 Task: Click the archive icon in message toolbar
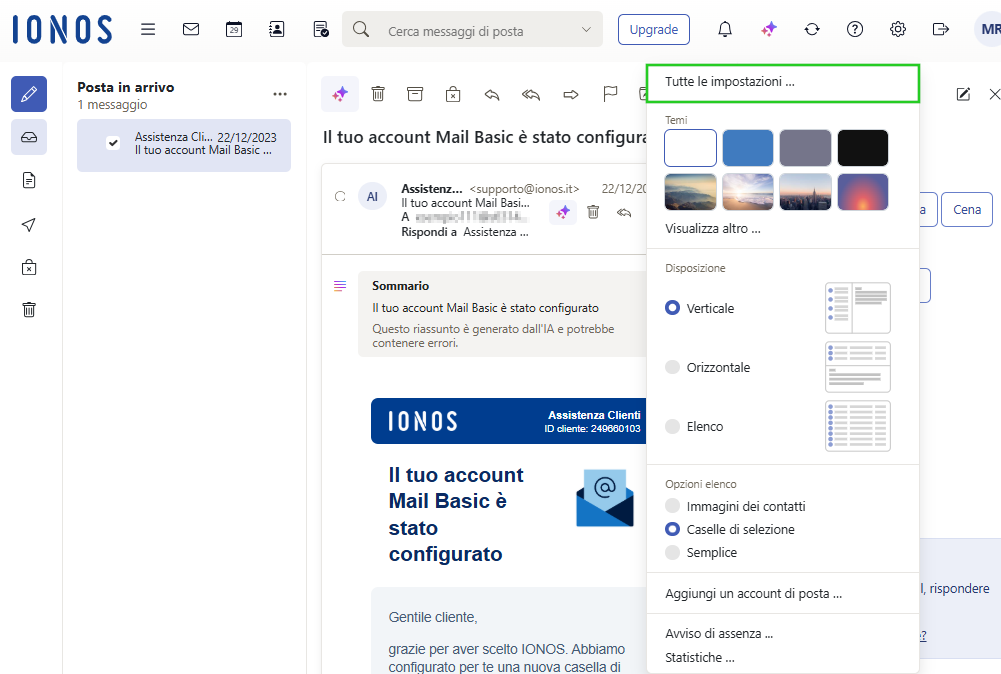tap(415, 94)
